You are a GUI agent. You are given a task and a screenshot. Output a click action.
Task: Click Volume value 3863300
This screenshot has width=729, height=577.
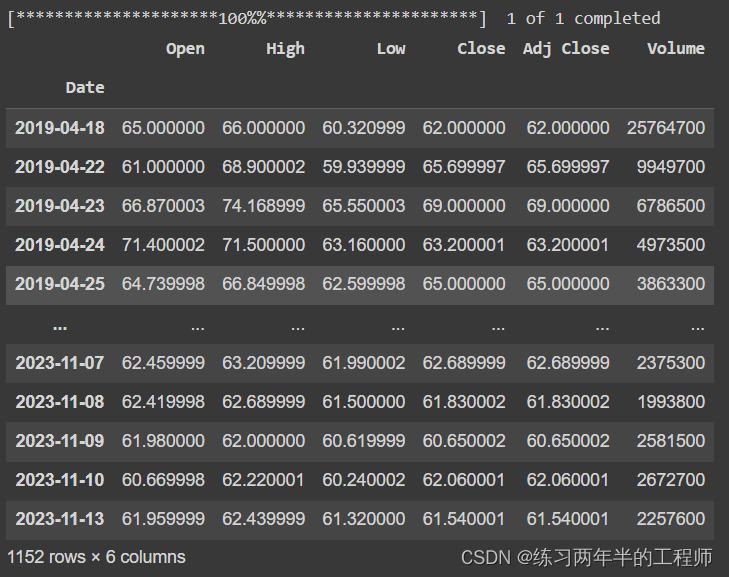click(x=671, y=284)
